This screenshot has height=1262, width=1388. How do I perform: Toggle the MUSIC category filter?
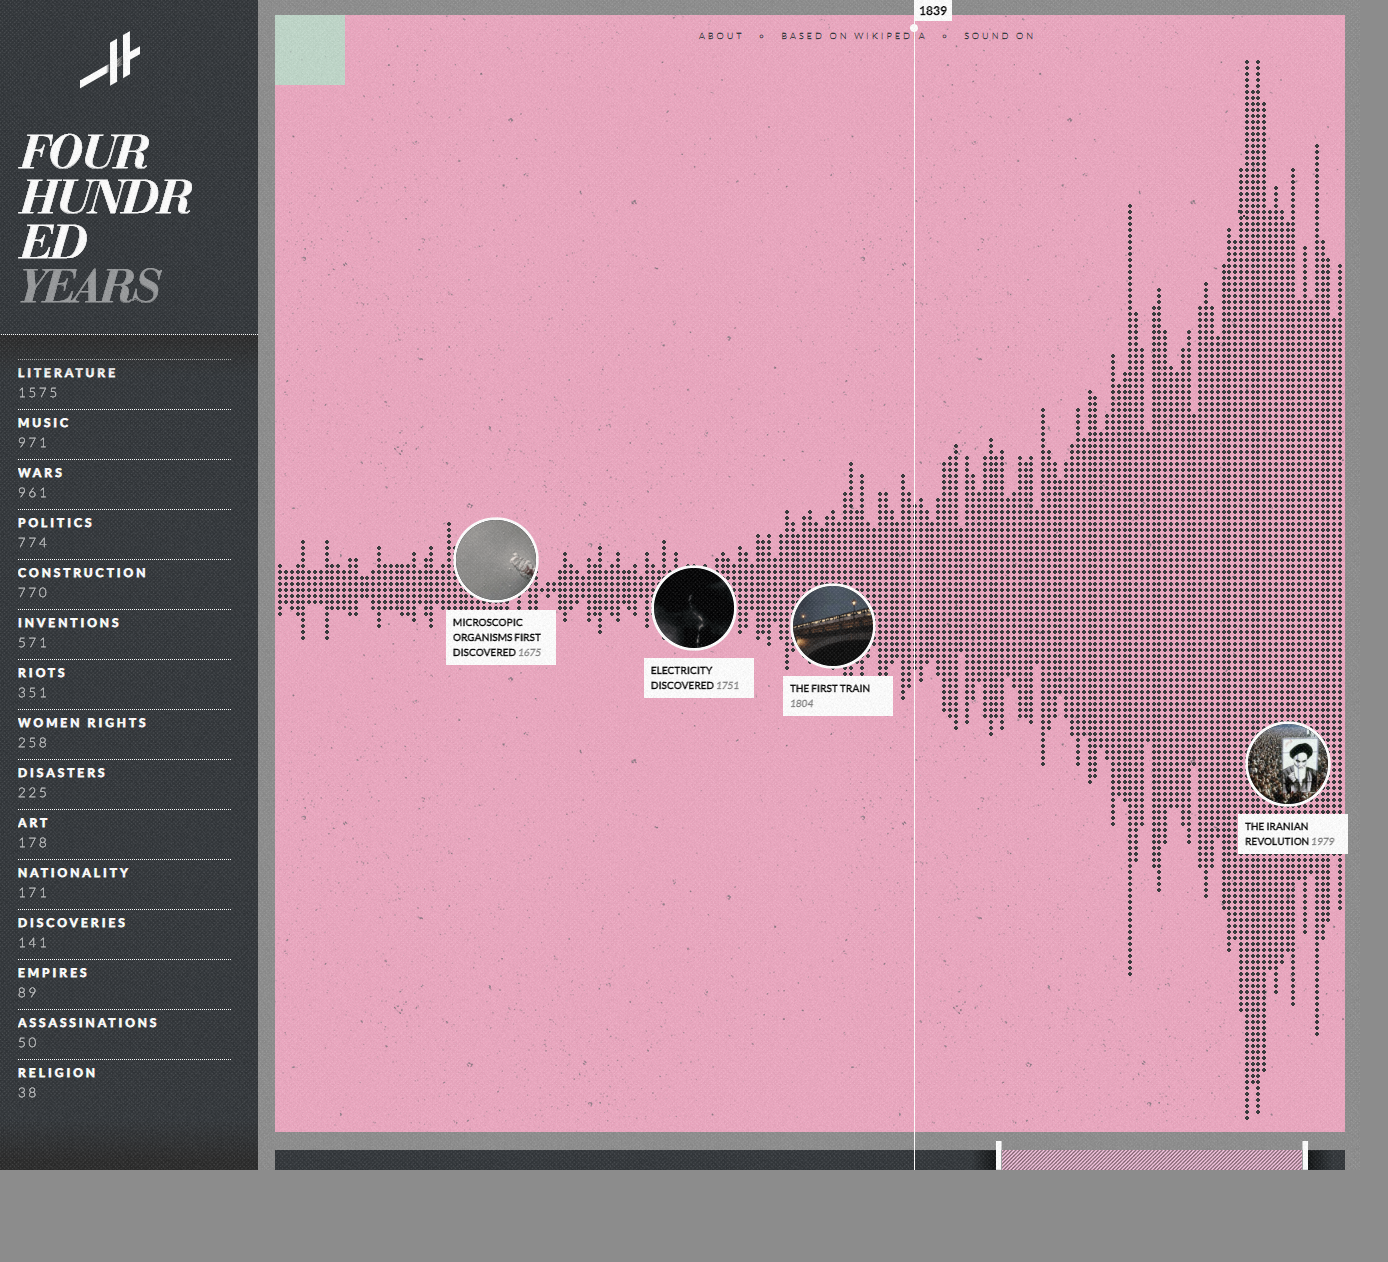pos(42,422)
